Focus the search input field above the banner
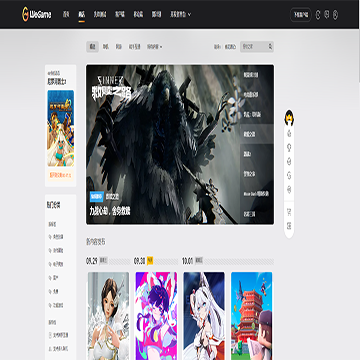Image resolution: width=360 pixels, height=360 pixels. [254, 47]
